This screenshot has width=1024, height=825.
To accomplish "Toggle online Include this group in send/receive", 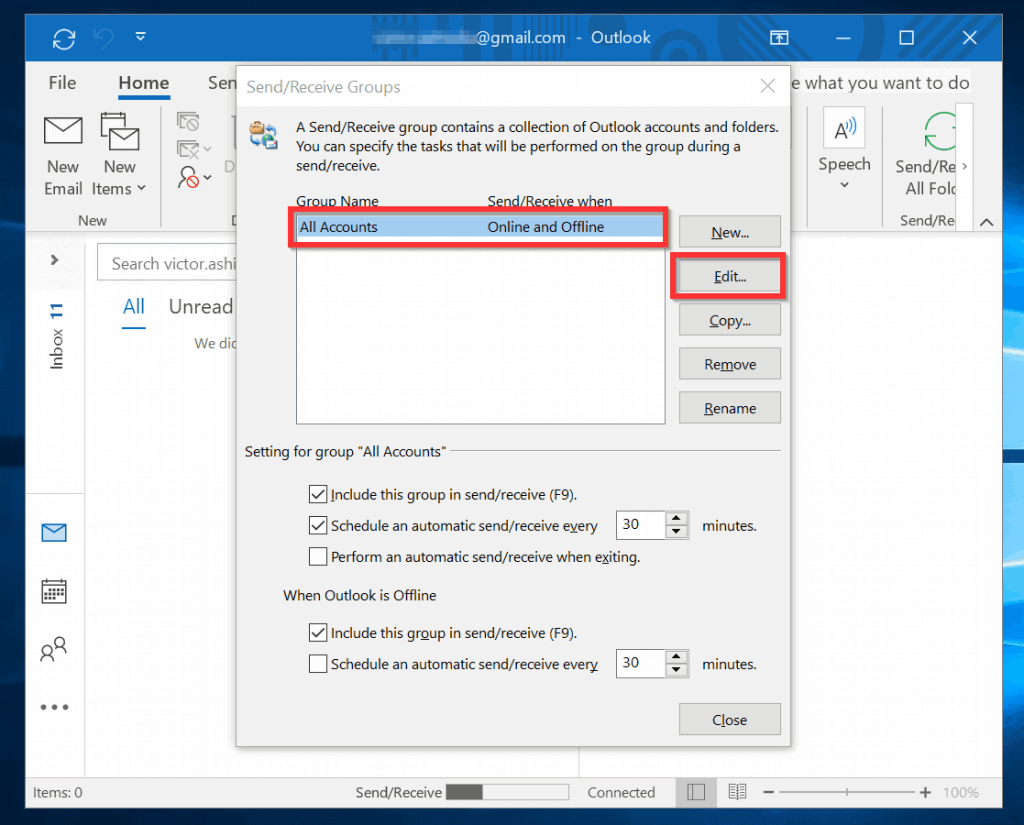I will [x=318, y=494].
